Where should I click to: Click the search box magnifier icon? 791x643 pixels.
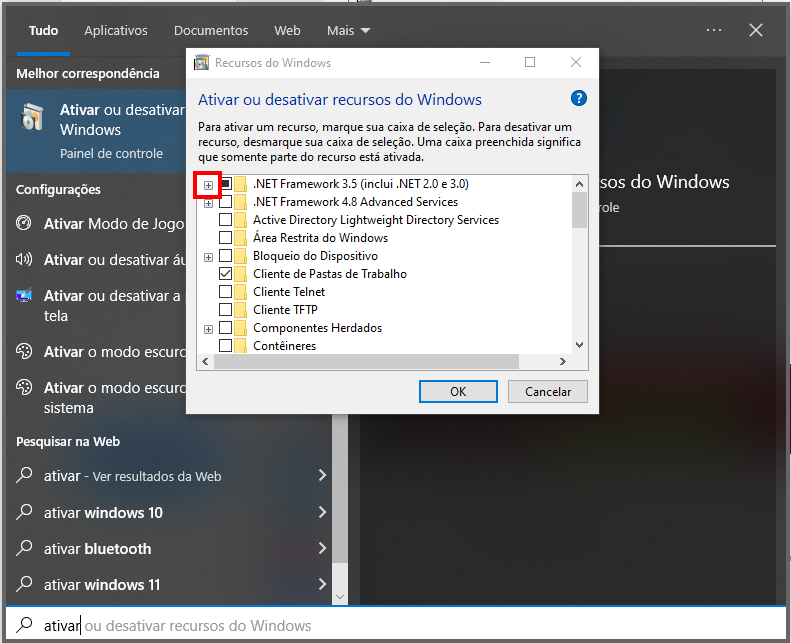(24, 625)
